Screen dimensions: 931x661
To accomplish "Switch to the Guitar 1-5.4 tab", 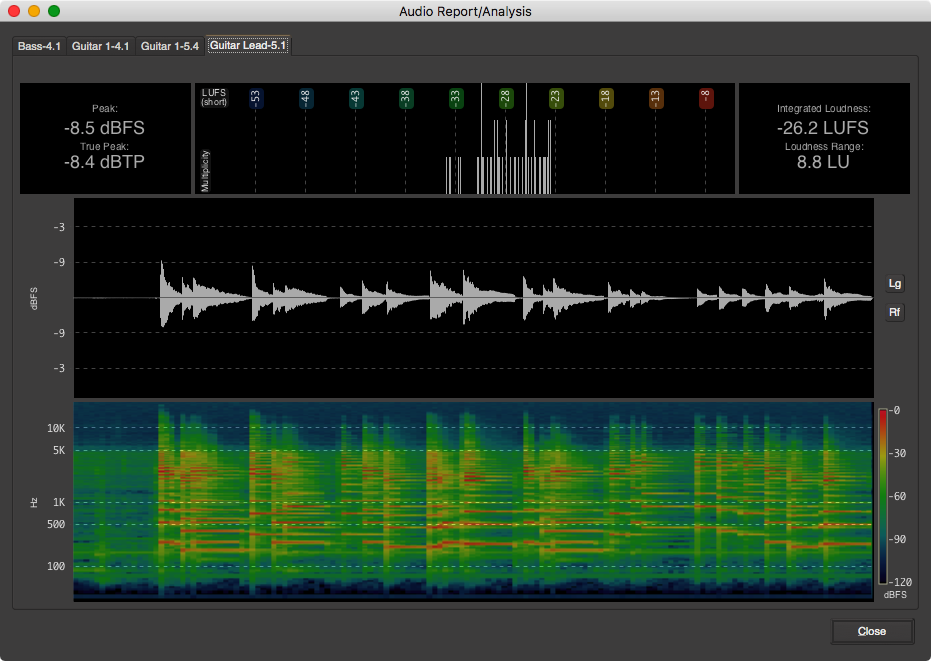I will click(x=170, y=45).
